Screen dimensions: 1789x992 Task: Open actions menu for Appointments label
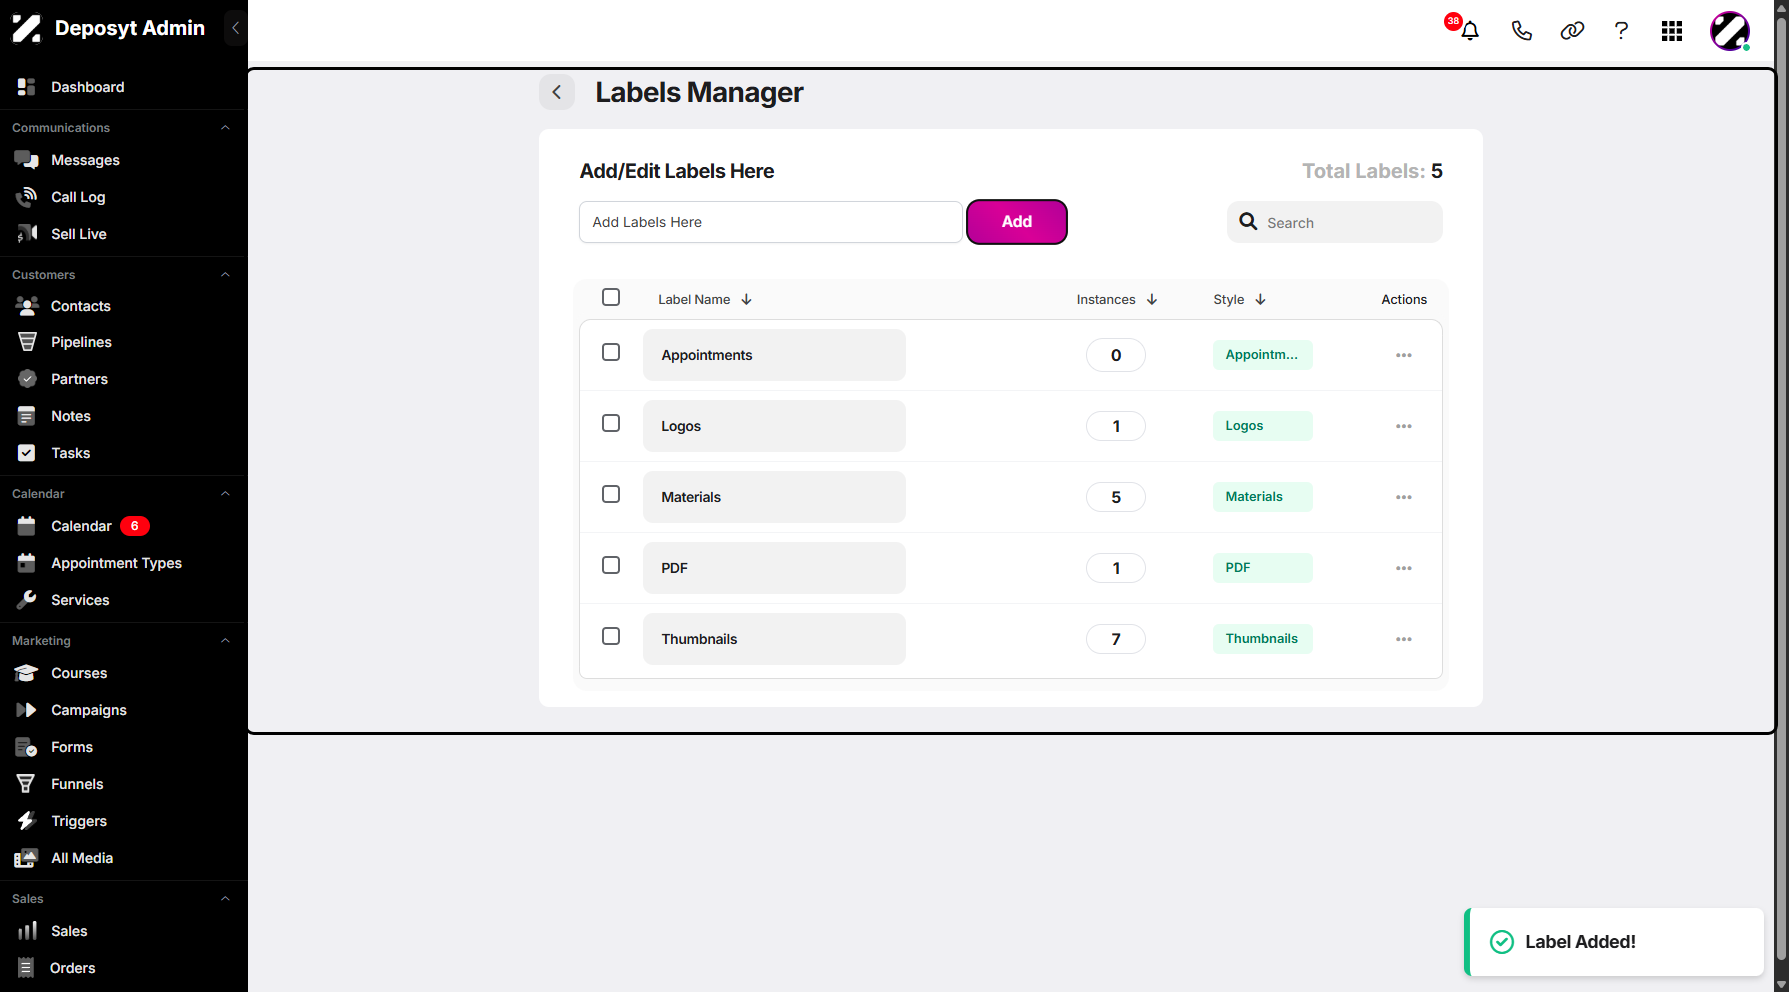(x=1404, y=355)
